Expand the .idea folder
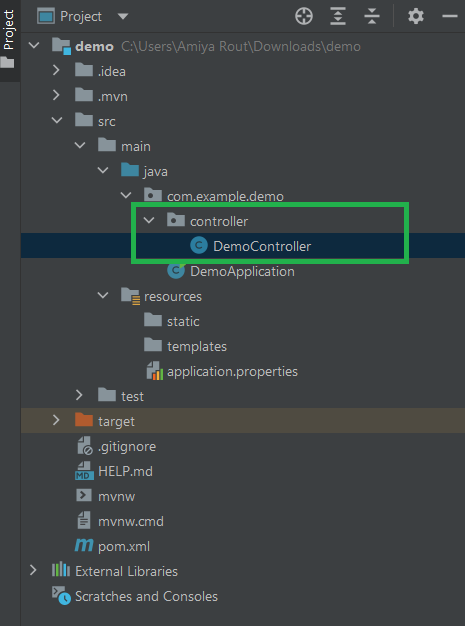The width and height of the screenshot is (465, 626). pos(56,71)
